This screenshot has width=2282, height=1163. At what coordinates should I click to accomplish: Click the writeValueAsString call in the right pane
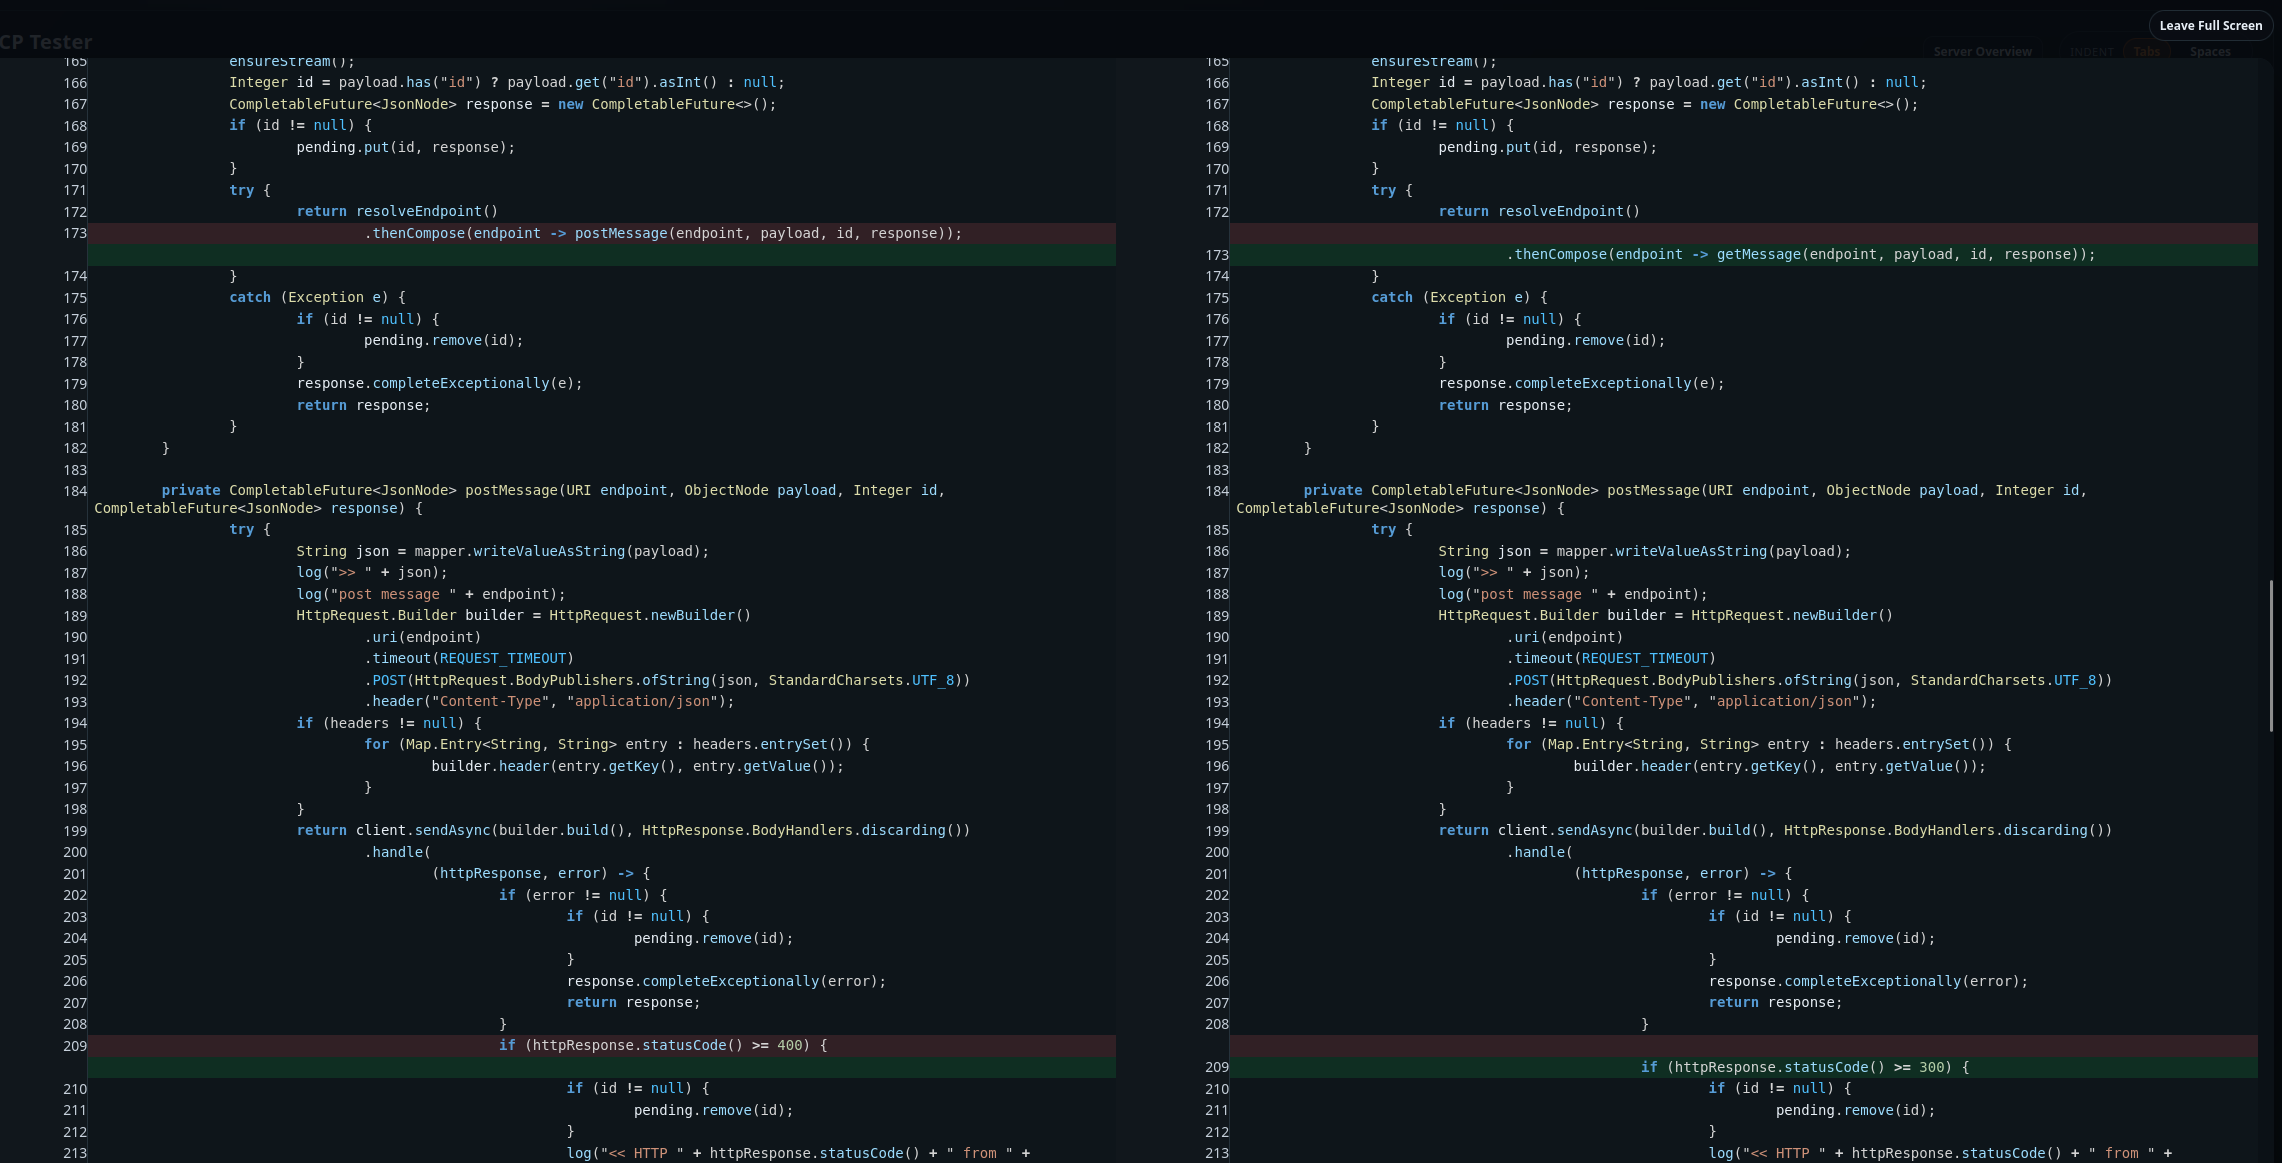click(1690, 552)
